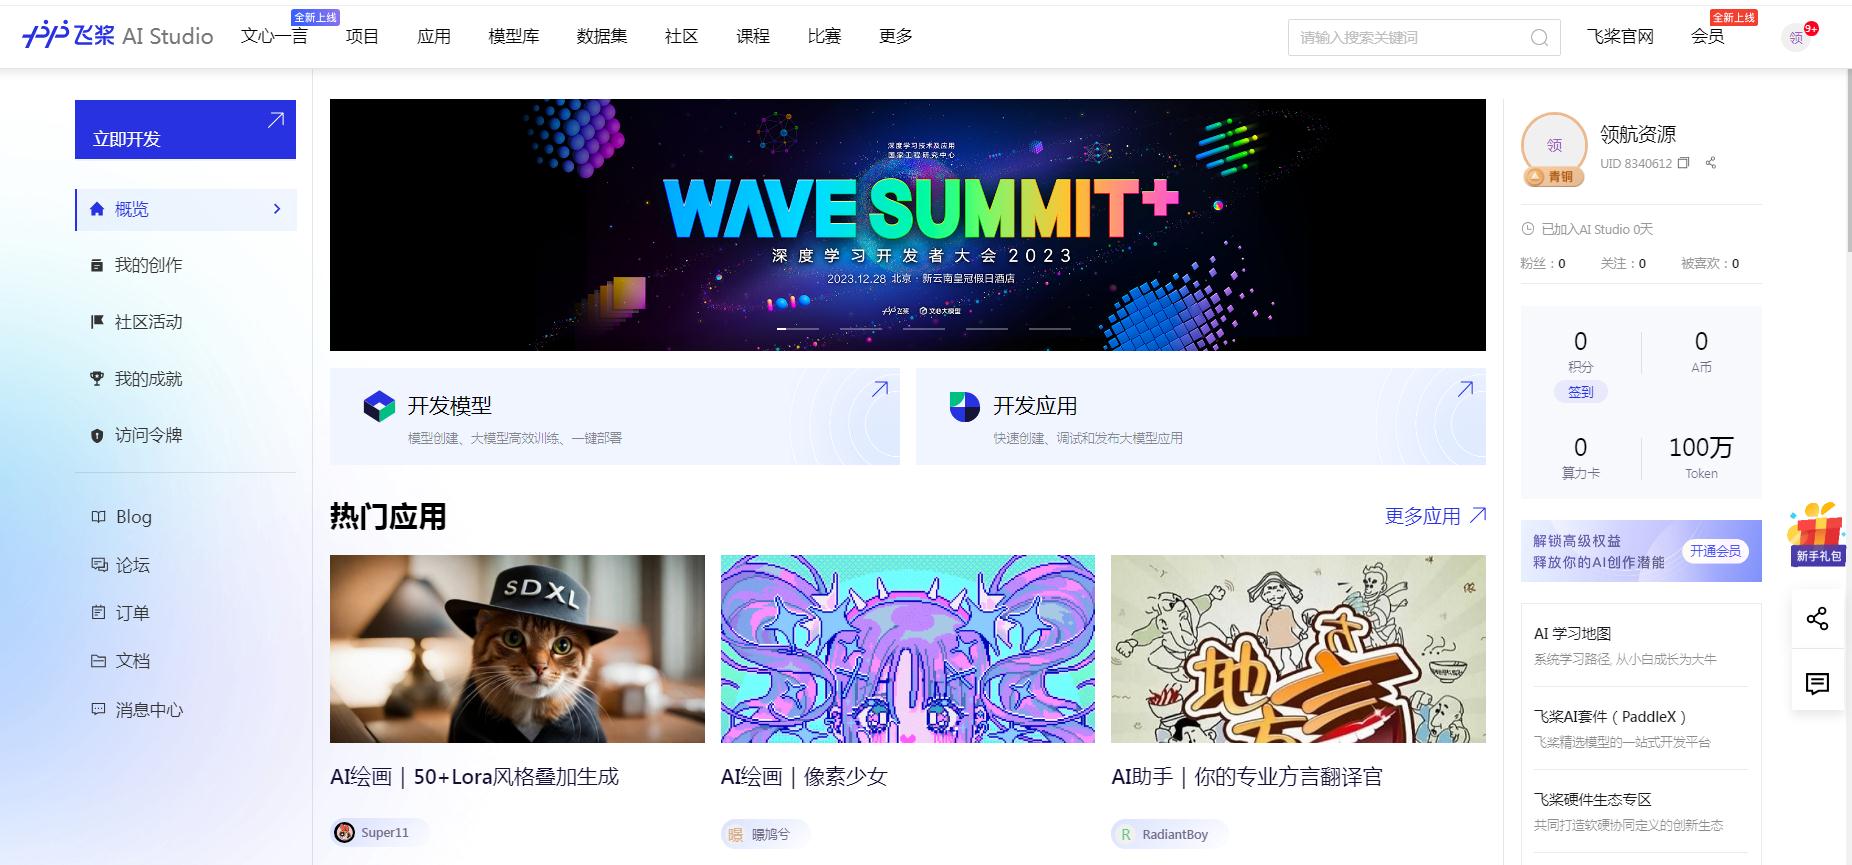Click the 飞桨 AI Studio logo
The image size is (1852, 865).
click(118, 36)
